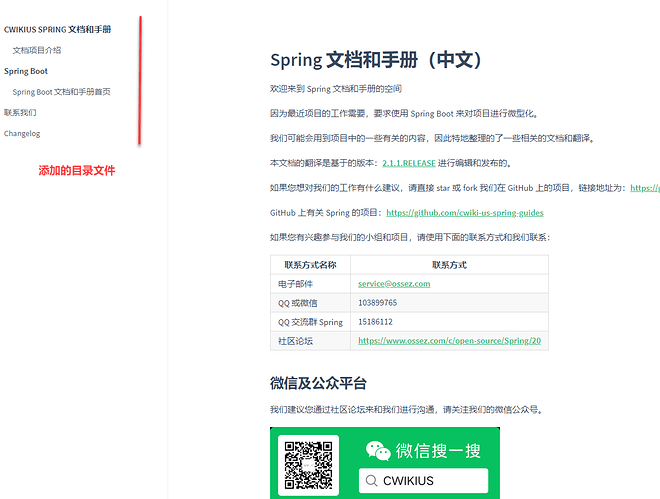Open 文档项目介绍 in the sidebar

click(37, 50)
